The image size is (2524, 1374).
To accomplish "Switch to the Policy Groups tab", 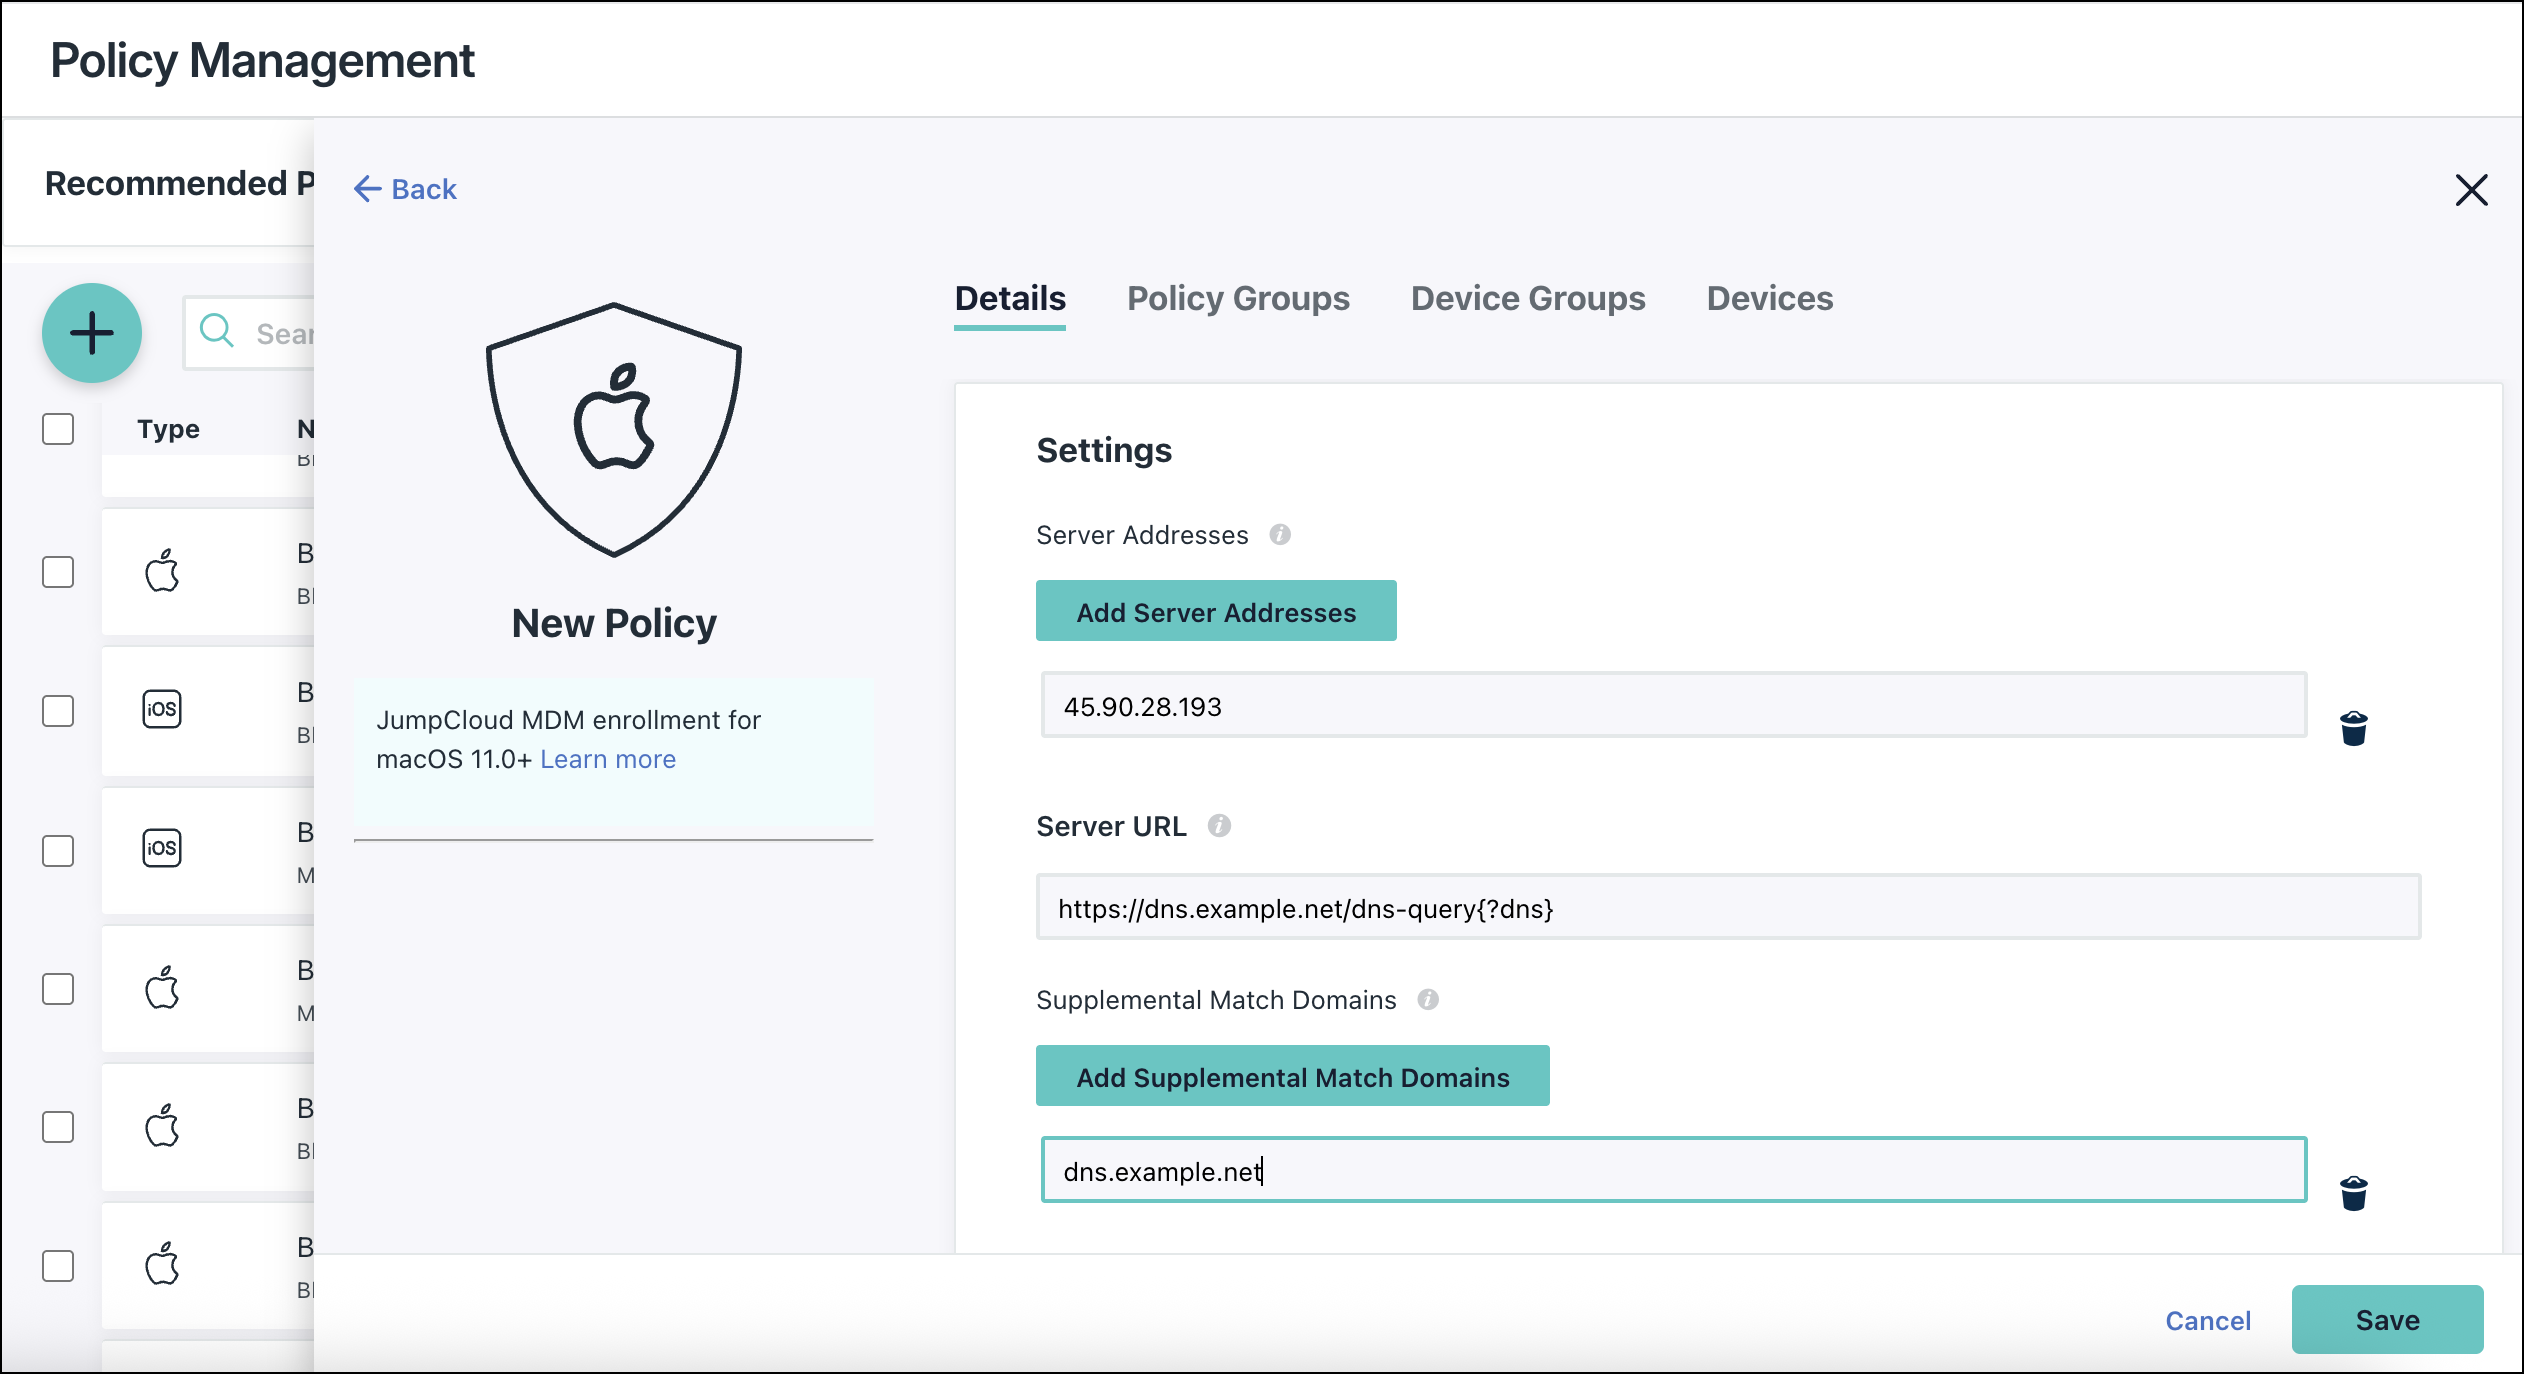I will (x=1238, y=298).
